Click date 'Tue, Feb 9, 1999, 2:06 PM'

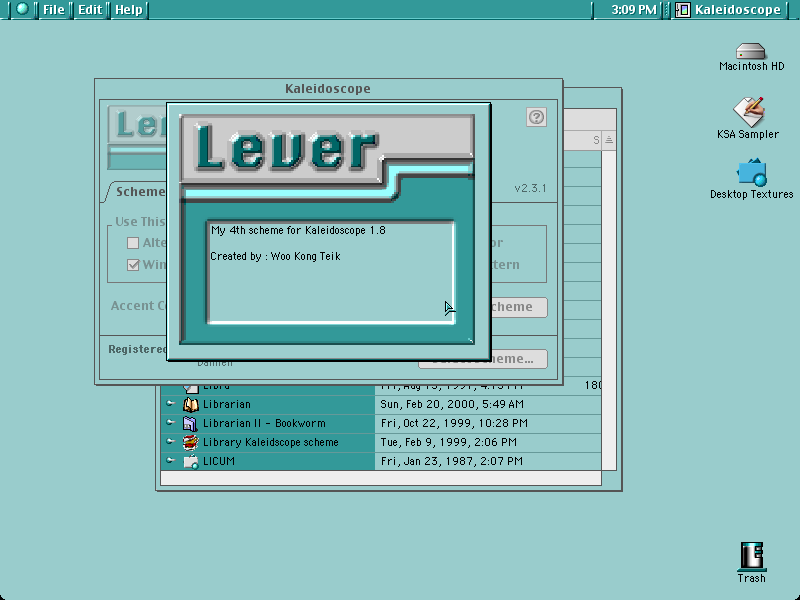[448, 442]
